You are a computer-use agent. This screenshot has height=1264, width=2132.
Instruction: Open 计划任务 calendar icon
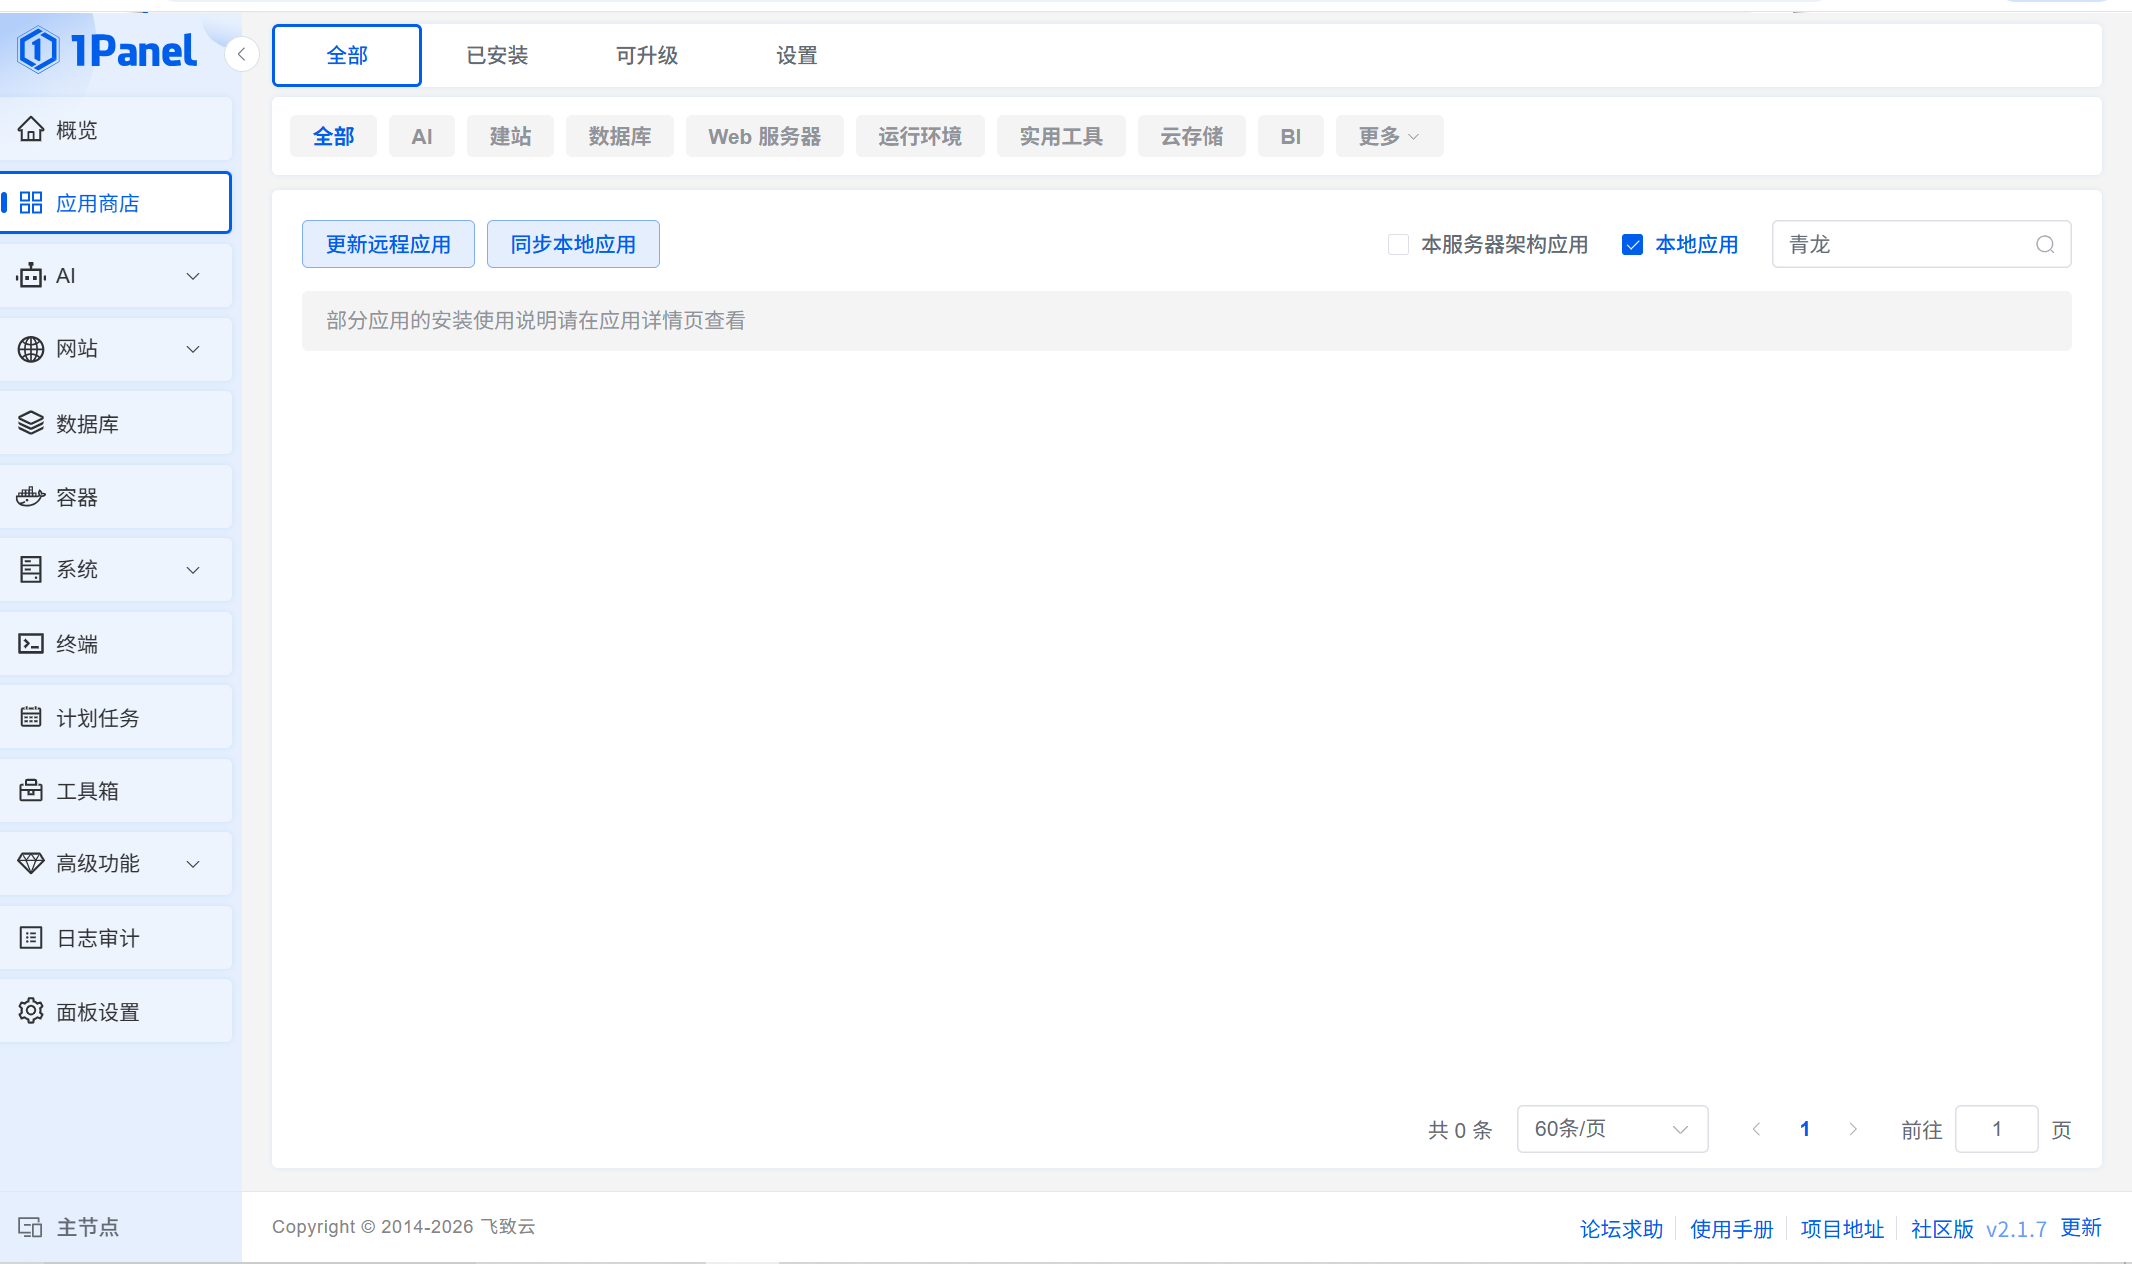(31, 717)
